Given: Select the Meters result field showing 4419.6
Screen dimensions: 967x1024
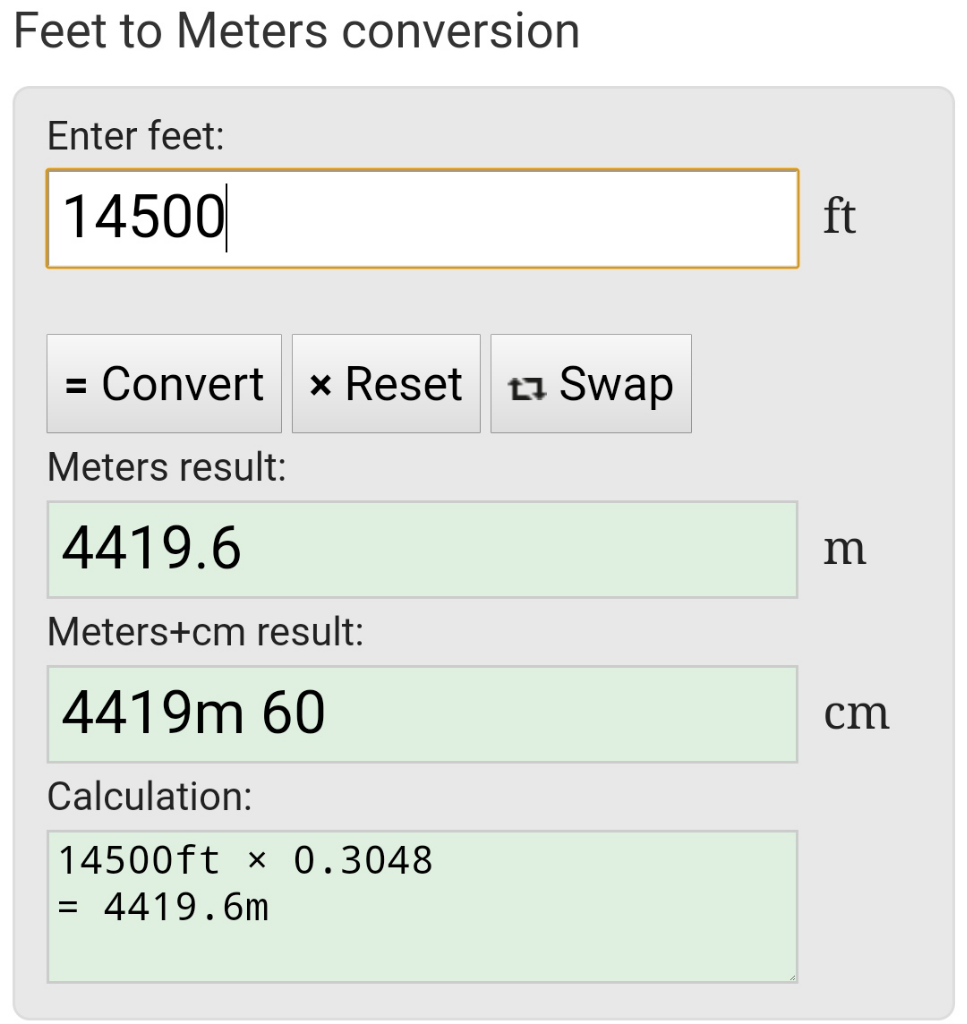Looking at the screenshot, I should 422,549.
